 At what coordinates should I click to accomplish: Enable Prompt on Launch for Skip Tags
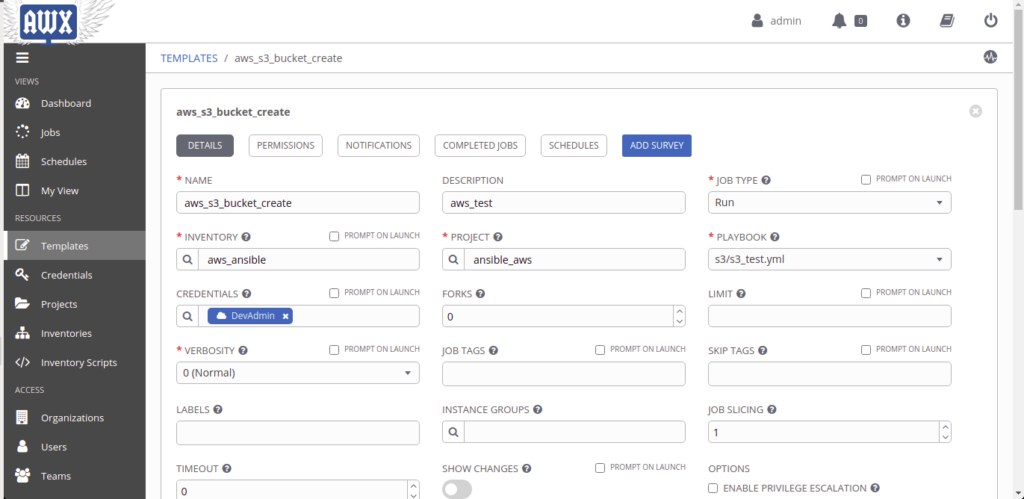click(866, 350)
